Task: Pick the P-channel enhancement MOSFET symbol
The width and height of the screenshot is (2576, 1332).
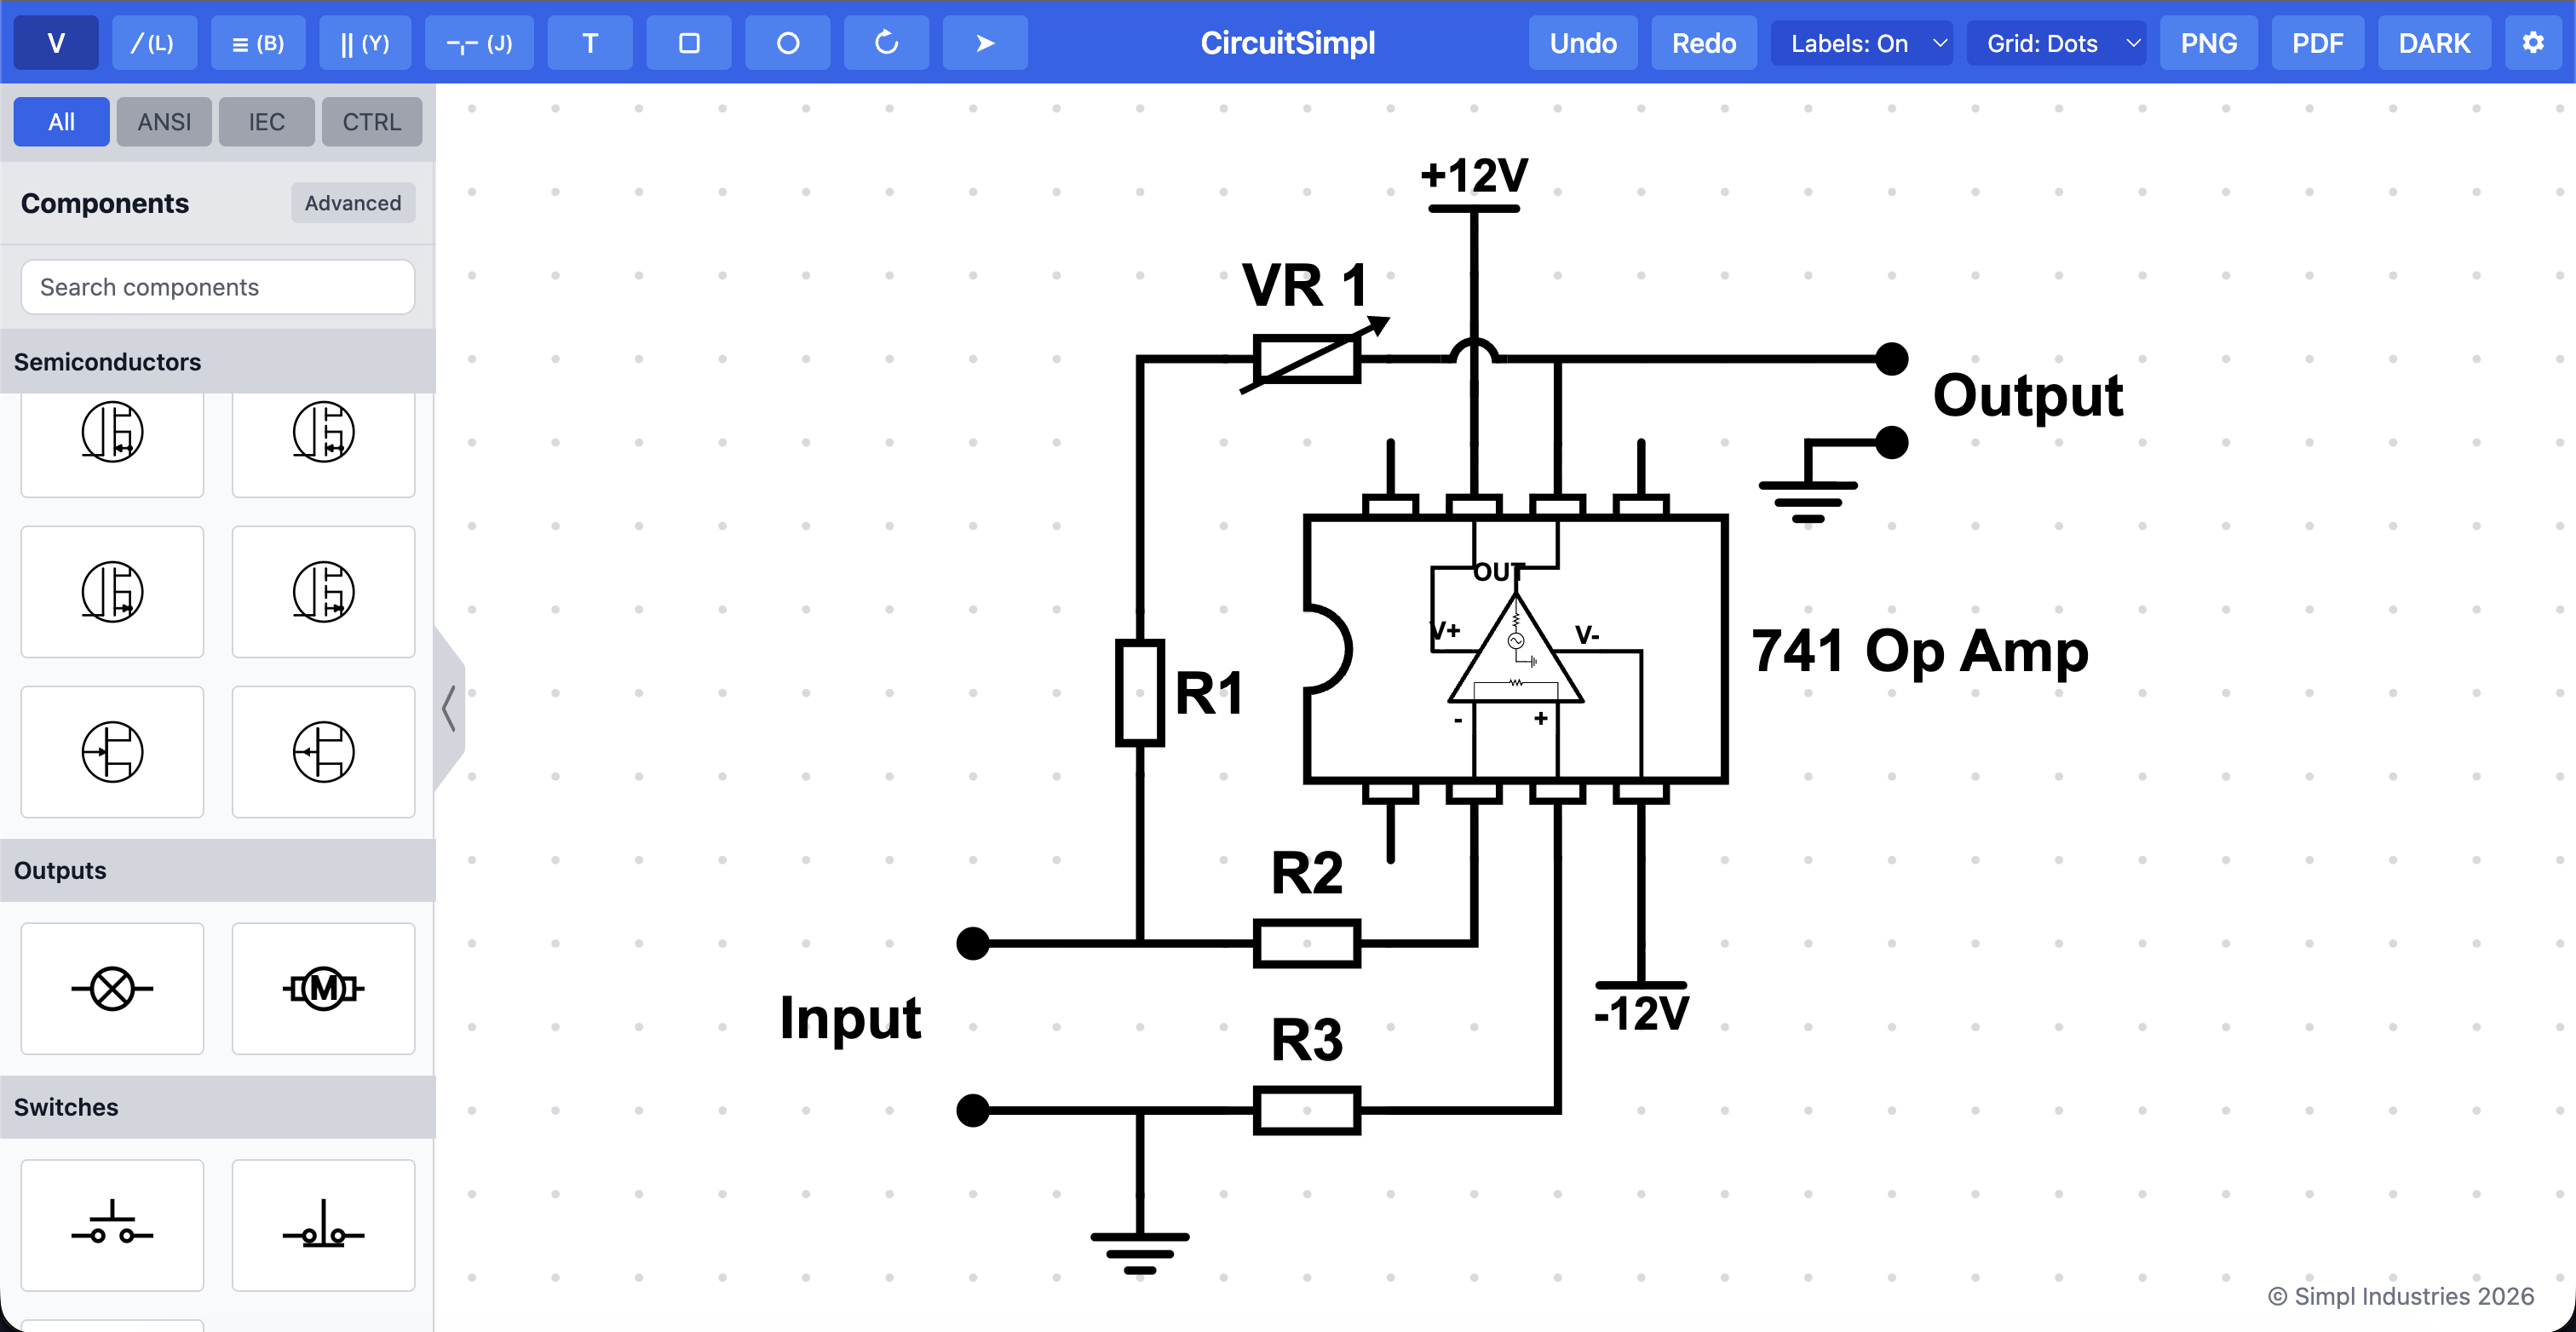Action: point(324,592)
